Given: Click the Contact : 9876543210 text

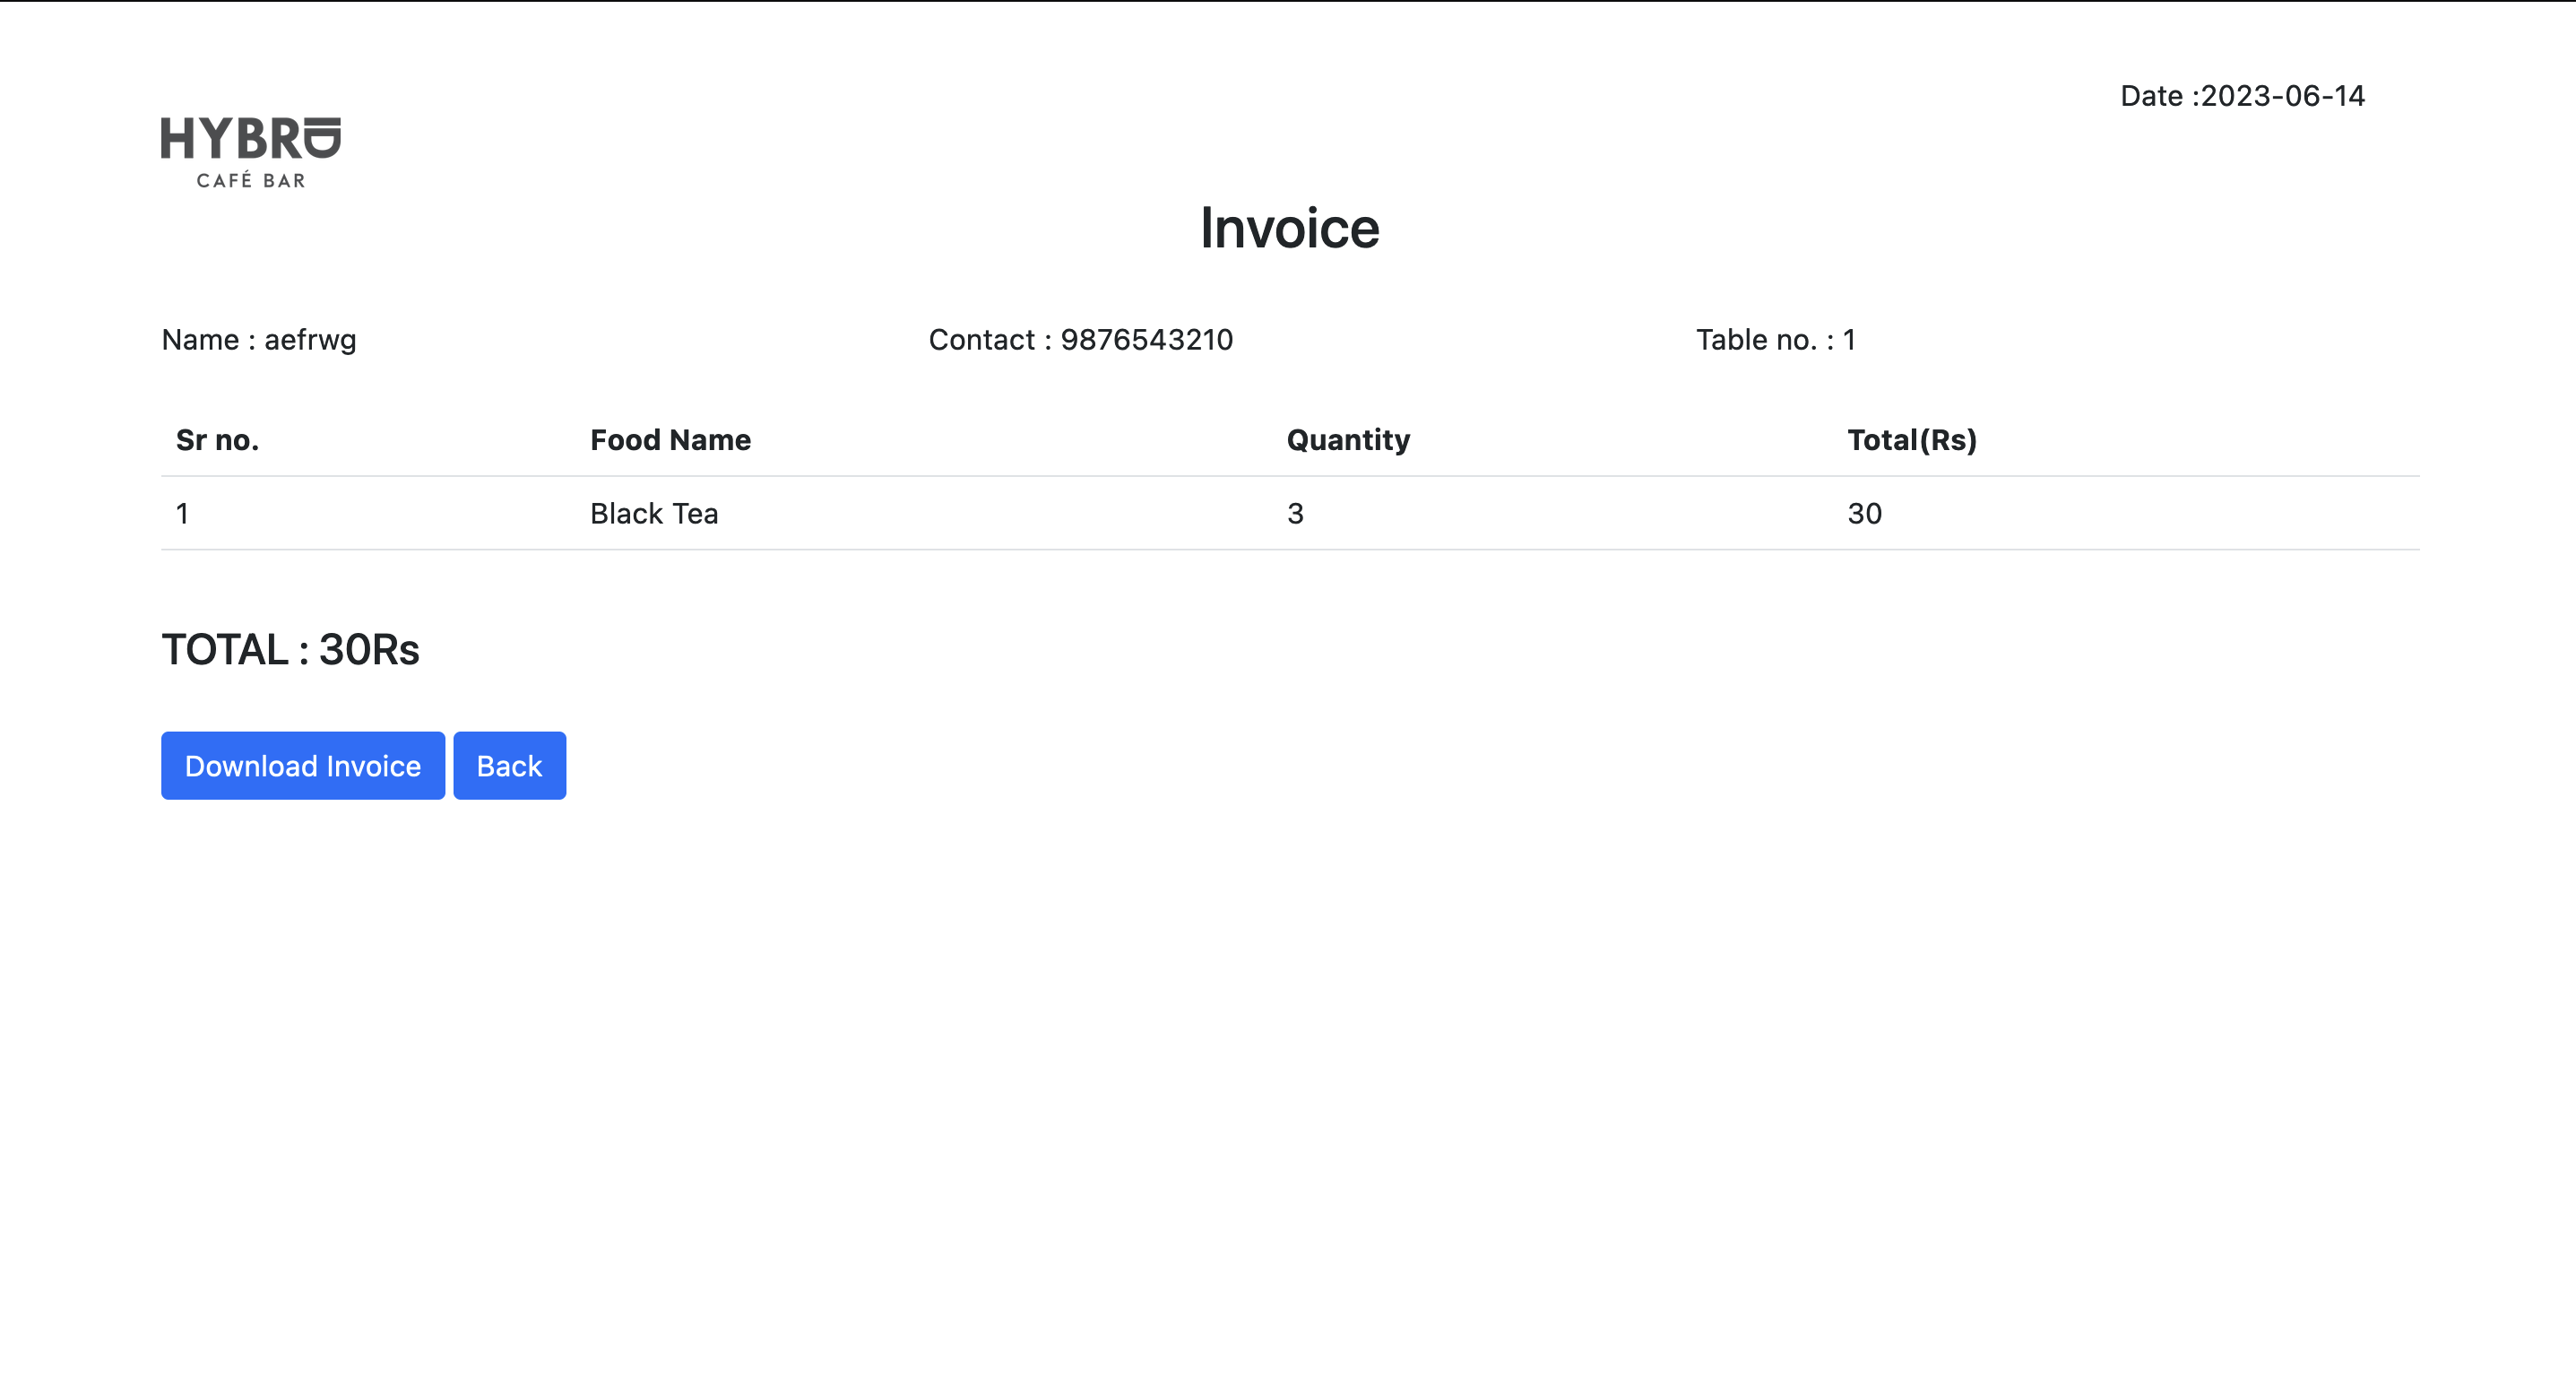Looking at the screenshot, I should 1082,339.
